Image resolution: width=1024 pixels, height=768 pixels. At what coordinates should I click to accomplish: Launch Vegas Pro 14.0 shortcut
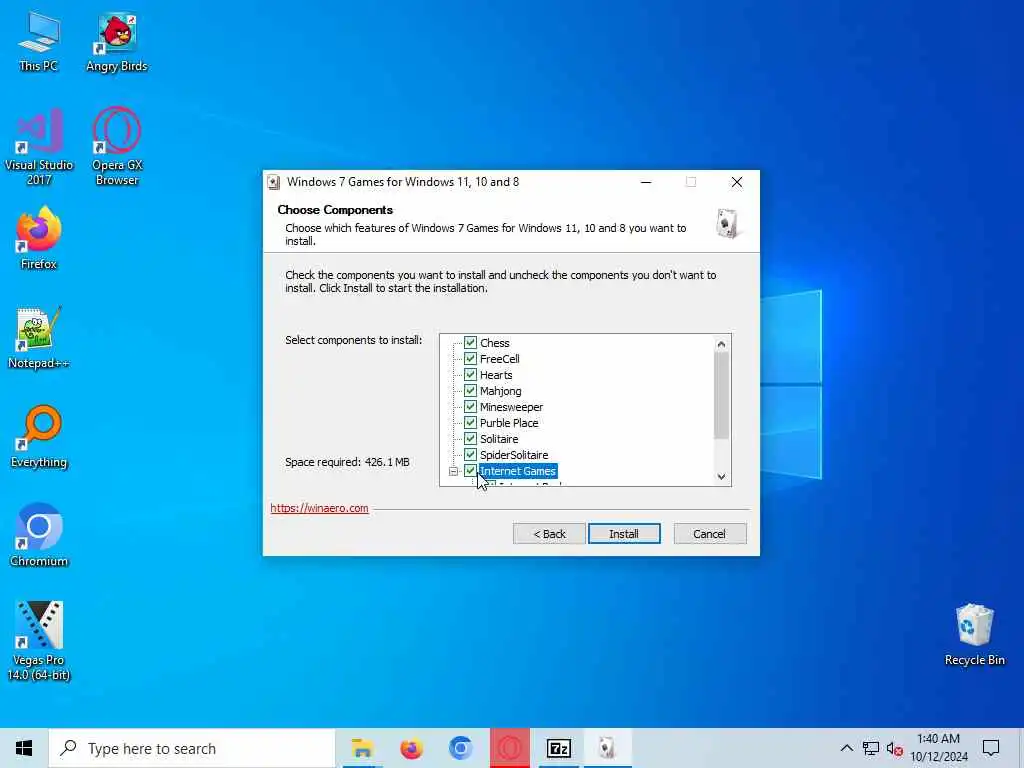point(39,641)
